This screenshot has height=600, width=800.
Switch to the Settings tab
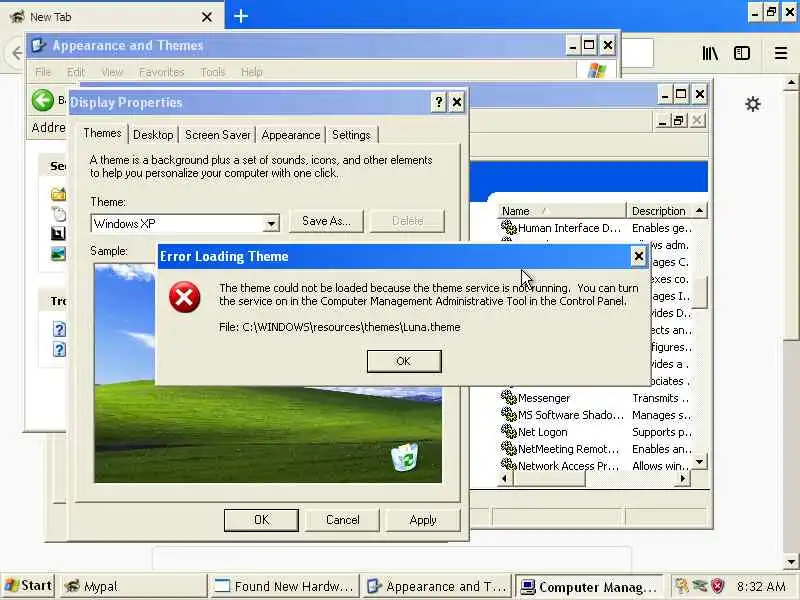351,135
